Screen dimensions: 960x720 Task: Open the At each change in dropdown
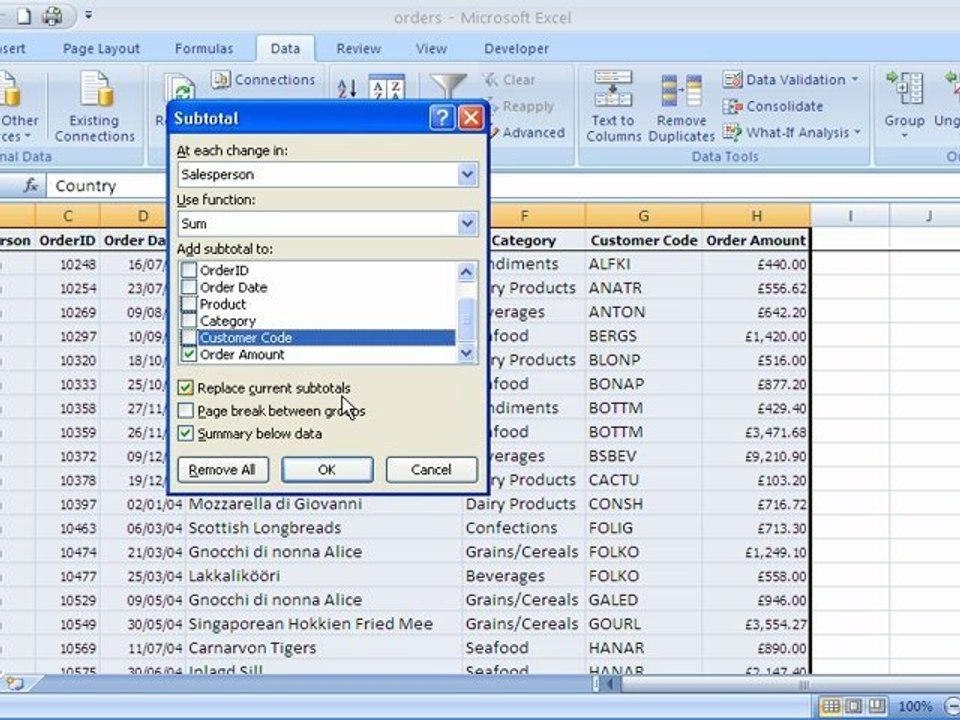(467, 174)
